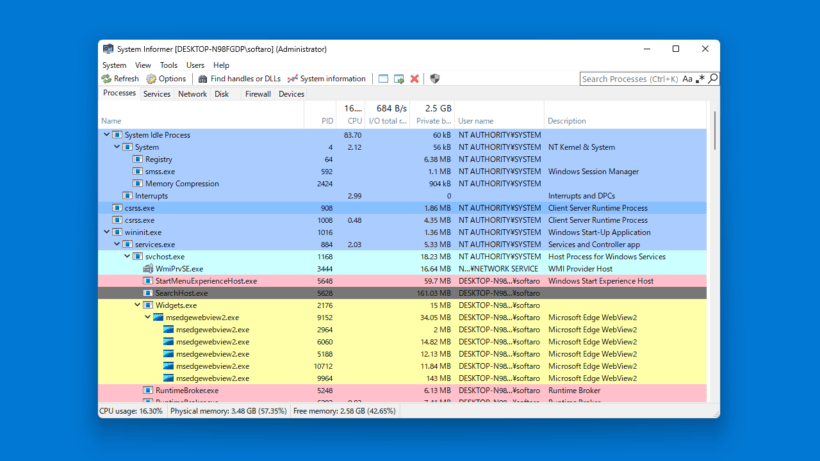820x461 pixels.
Task: Toggle the regex search option
Action: click(700, 79)
